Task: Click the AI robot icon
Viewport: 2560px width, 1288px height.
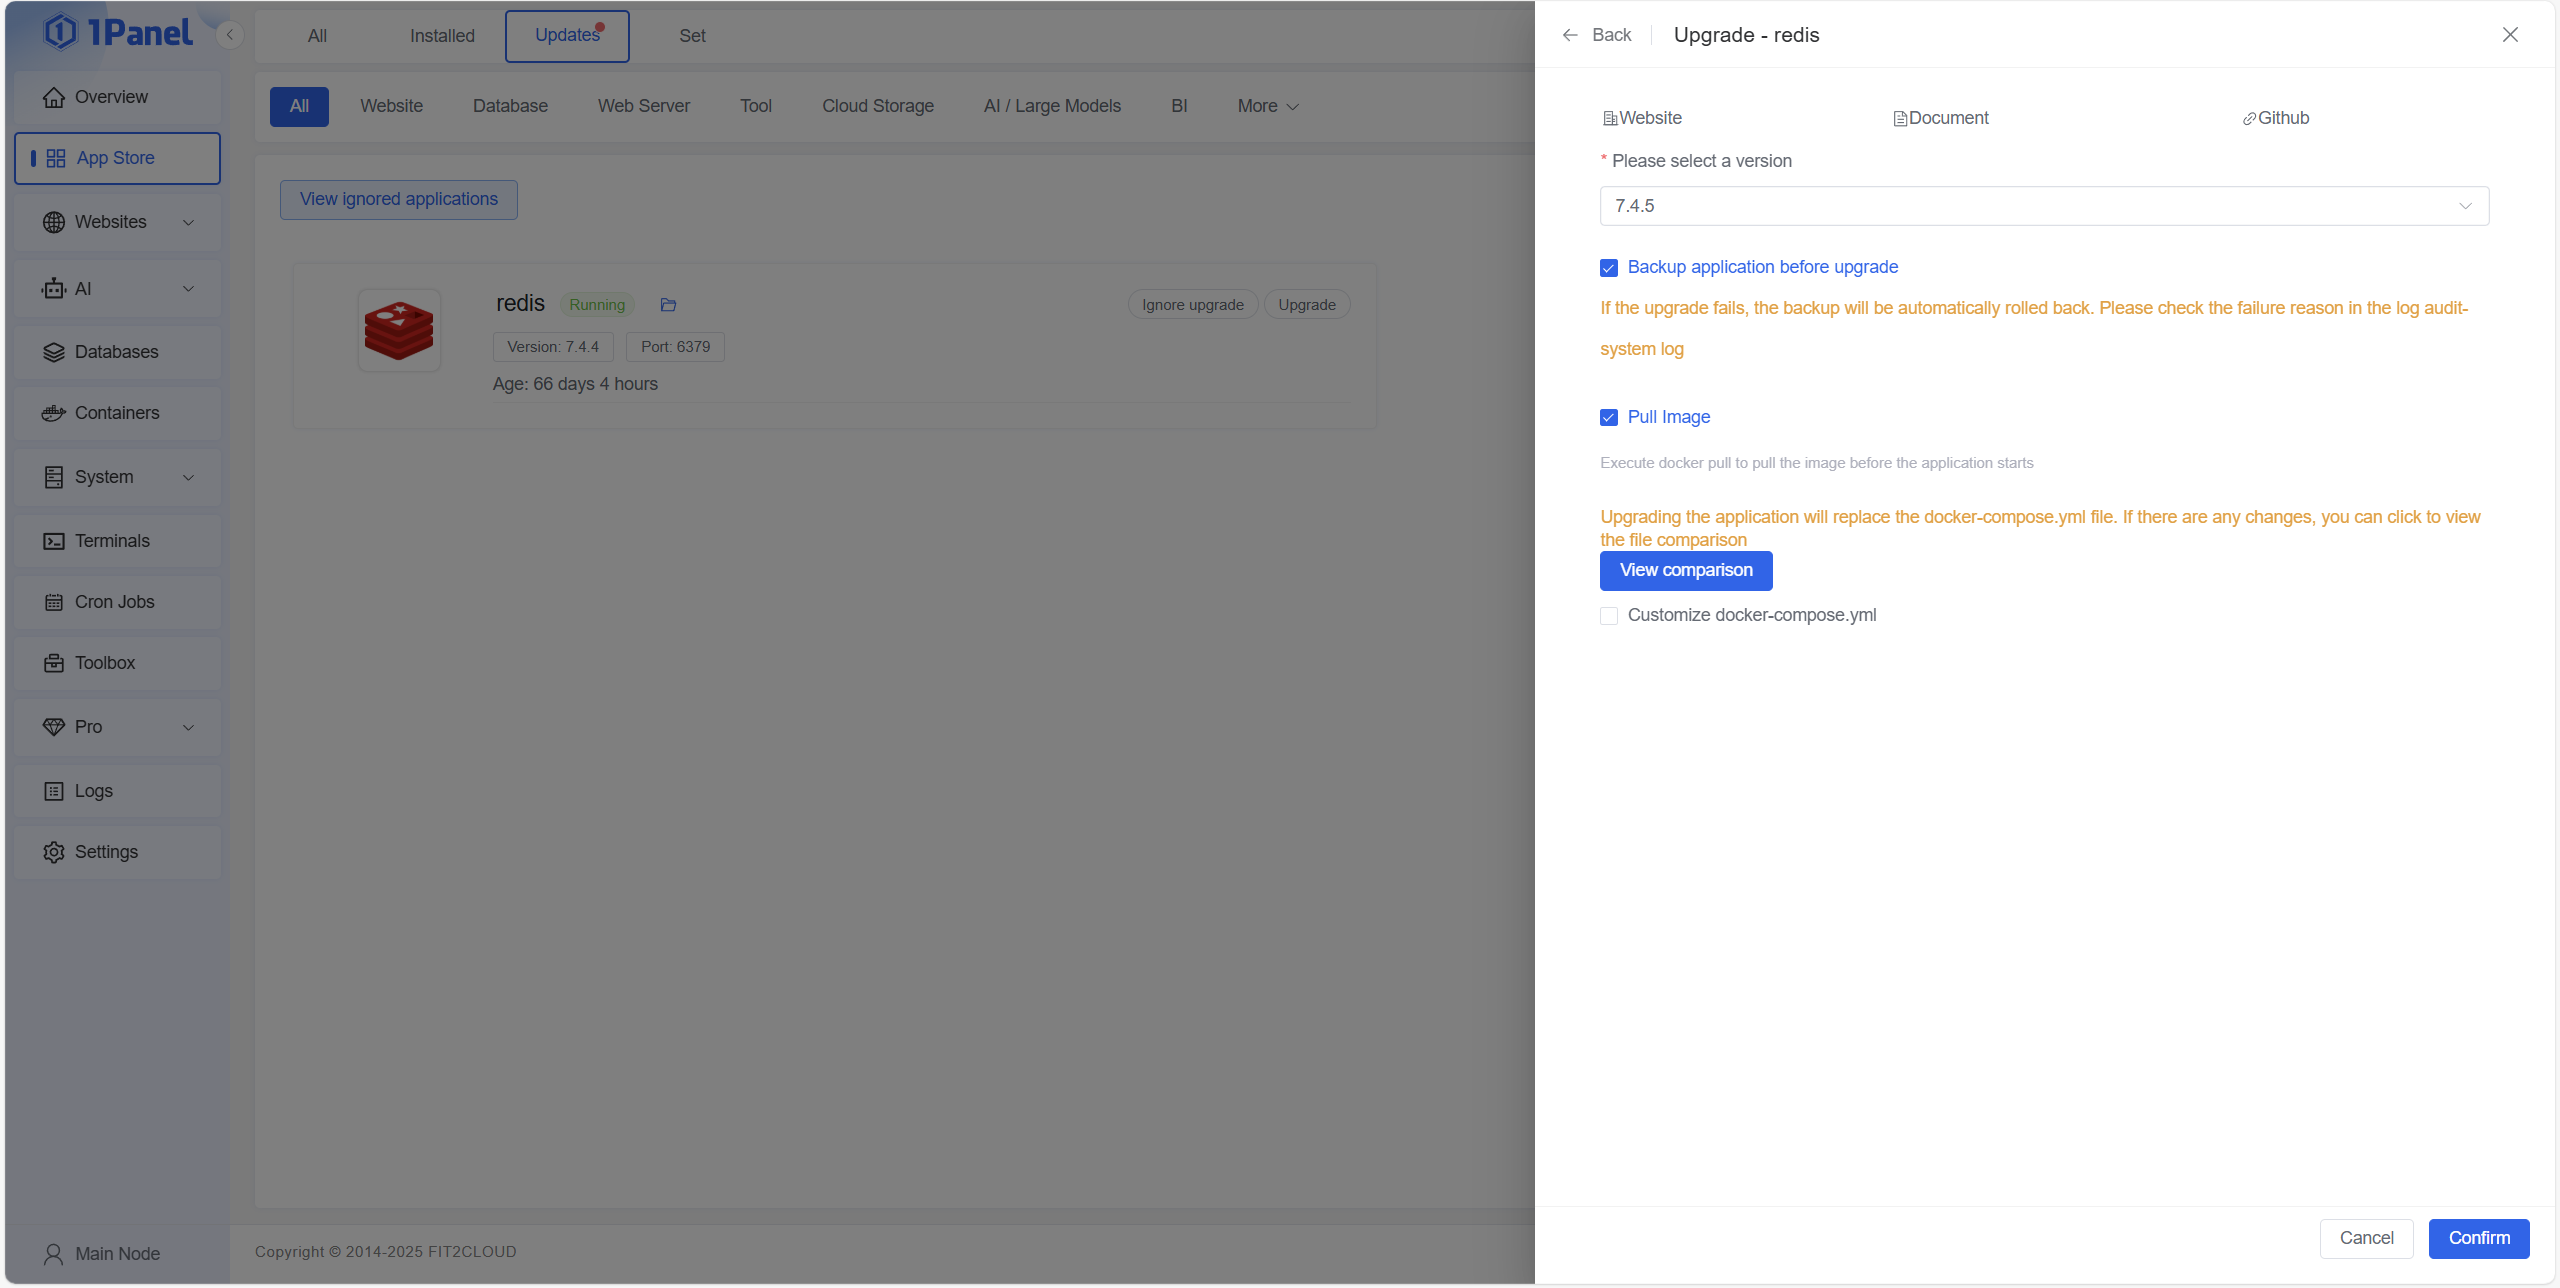Action: 54,289
